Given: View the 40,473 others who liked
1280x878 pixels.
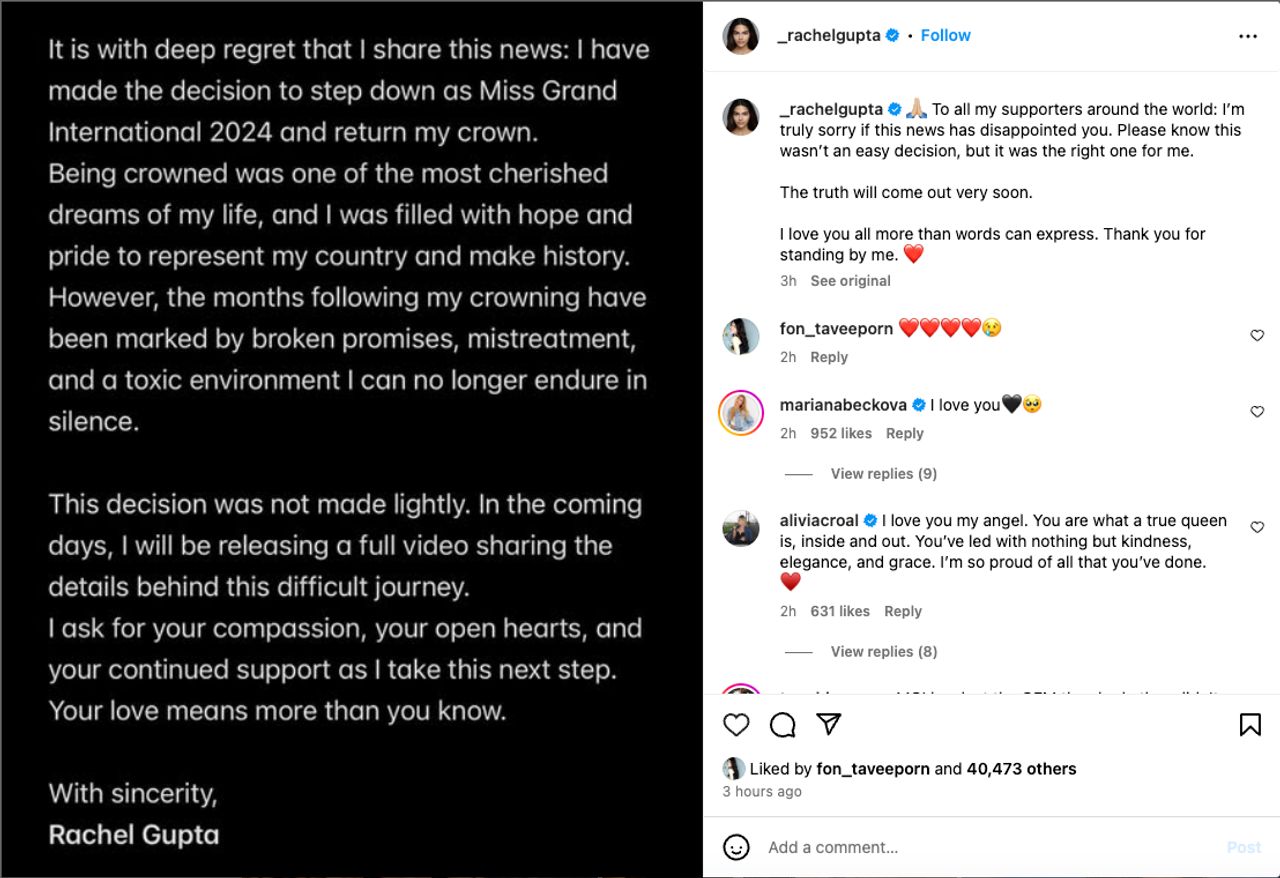Looking at the screenshot, I should click(1021, 769).
